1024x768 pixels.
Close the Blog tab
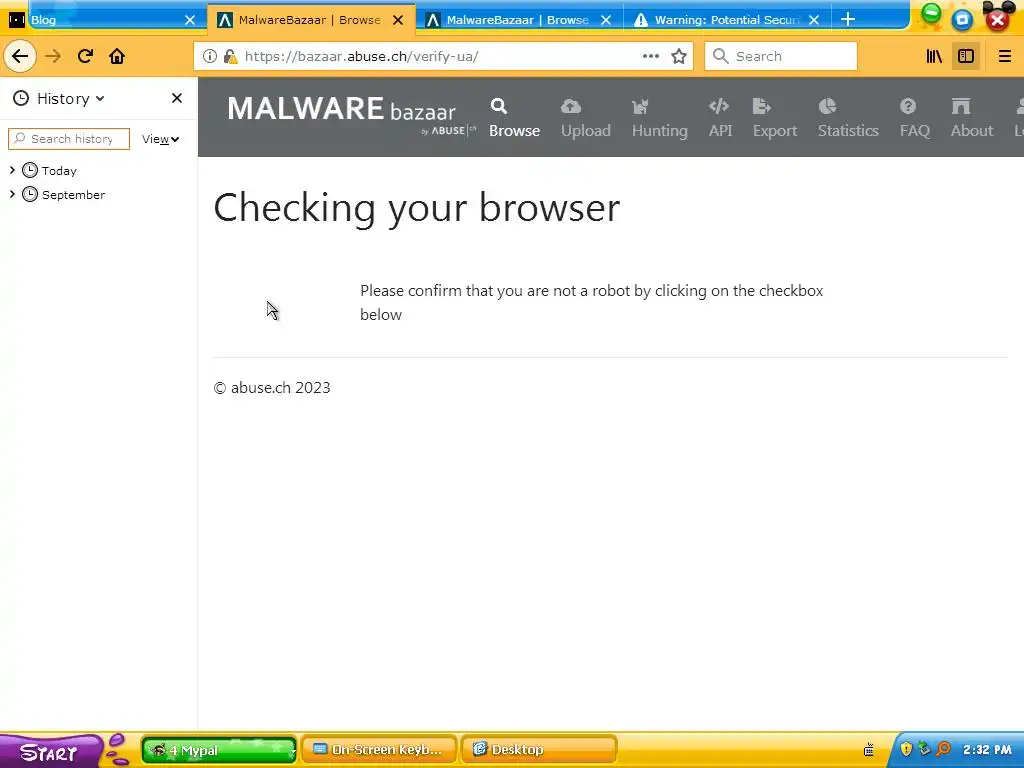(189, 20)
